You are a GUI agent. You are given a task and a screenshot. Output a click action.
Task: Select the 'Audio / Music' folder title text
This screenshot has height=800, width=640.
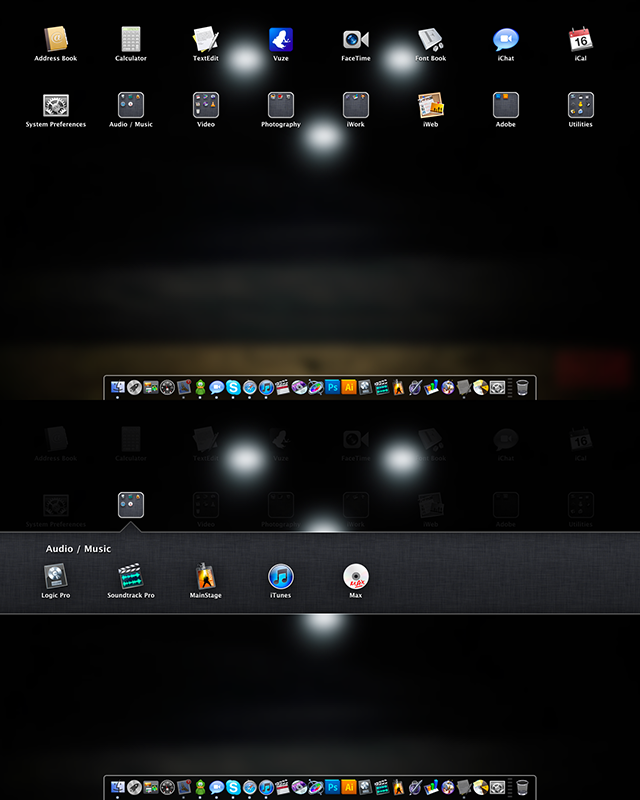coord(78,548)
